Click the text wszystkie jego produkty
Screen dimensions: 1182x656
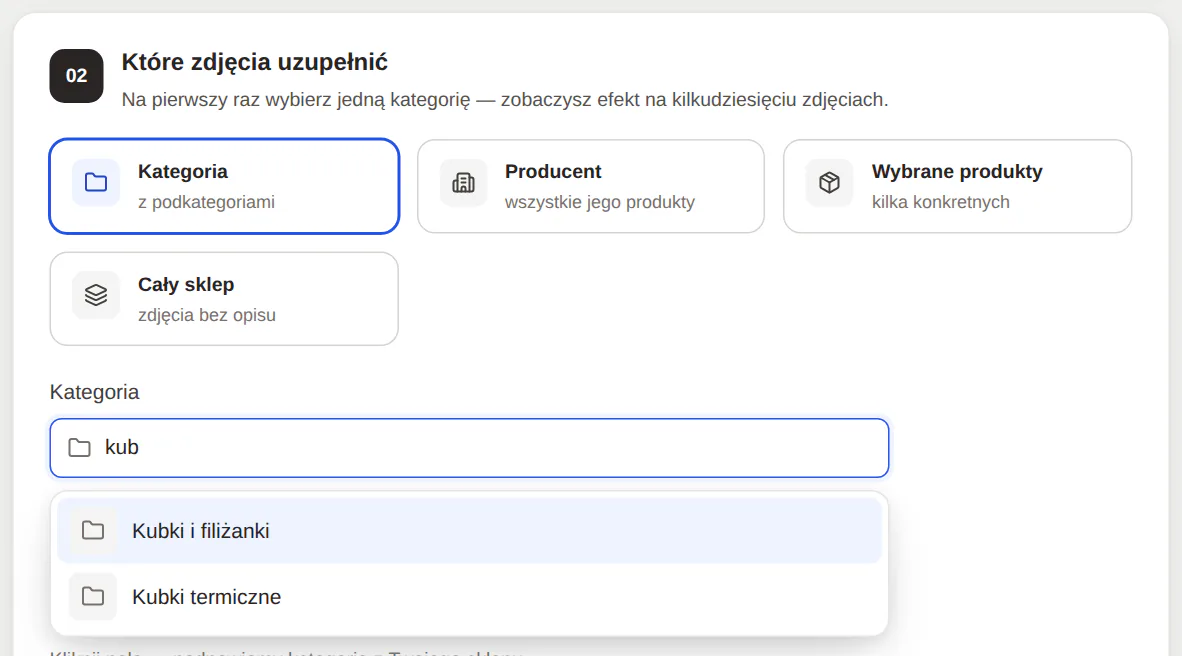point(600,202)
